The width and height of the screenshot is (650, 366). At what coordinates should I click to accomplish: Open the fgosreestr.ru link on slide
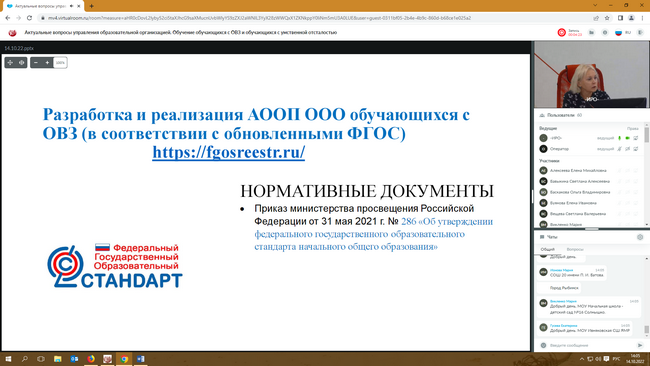(228, 152)
